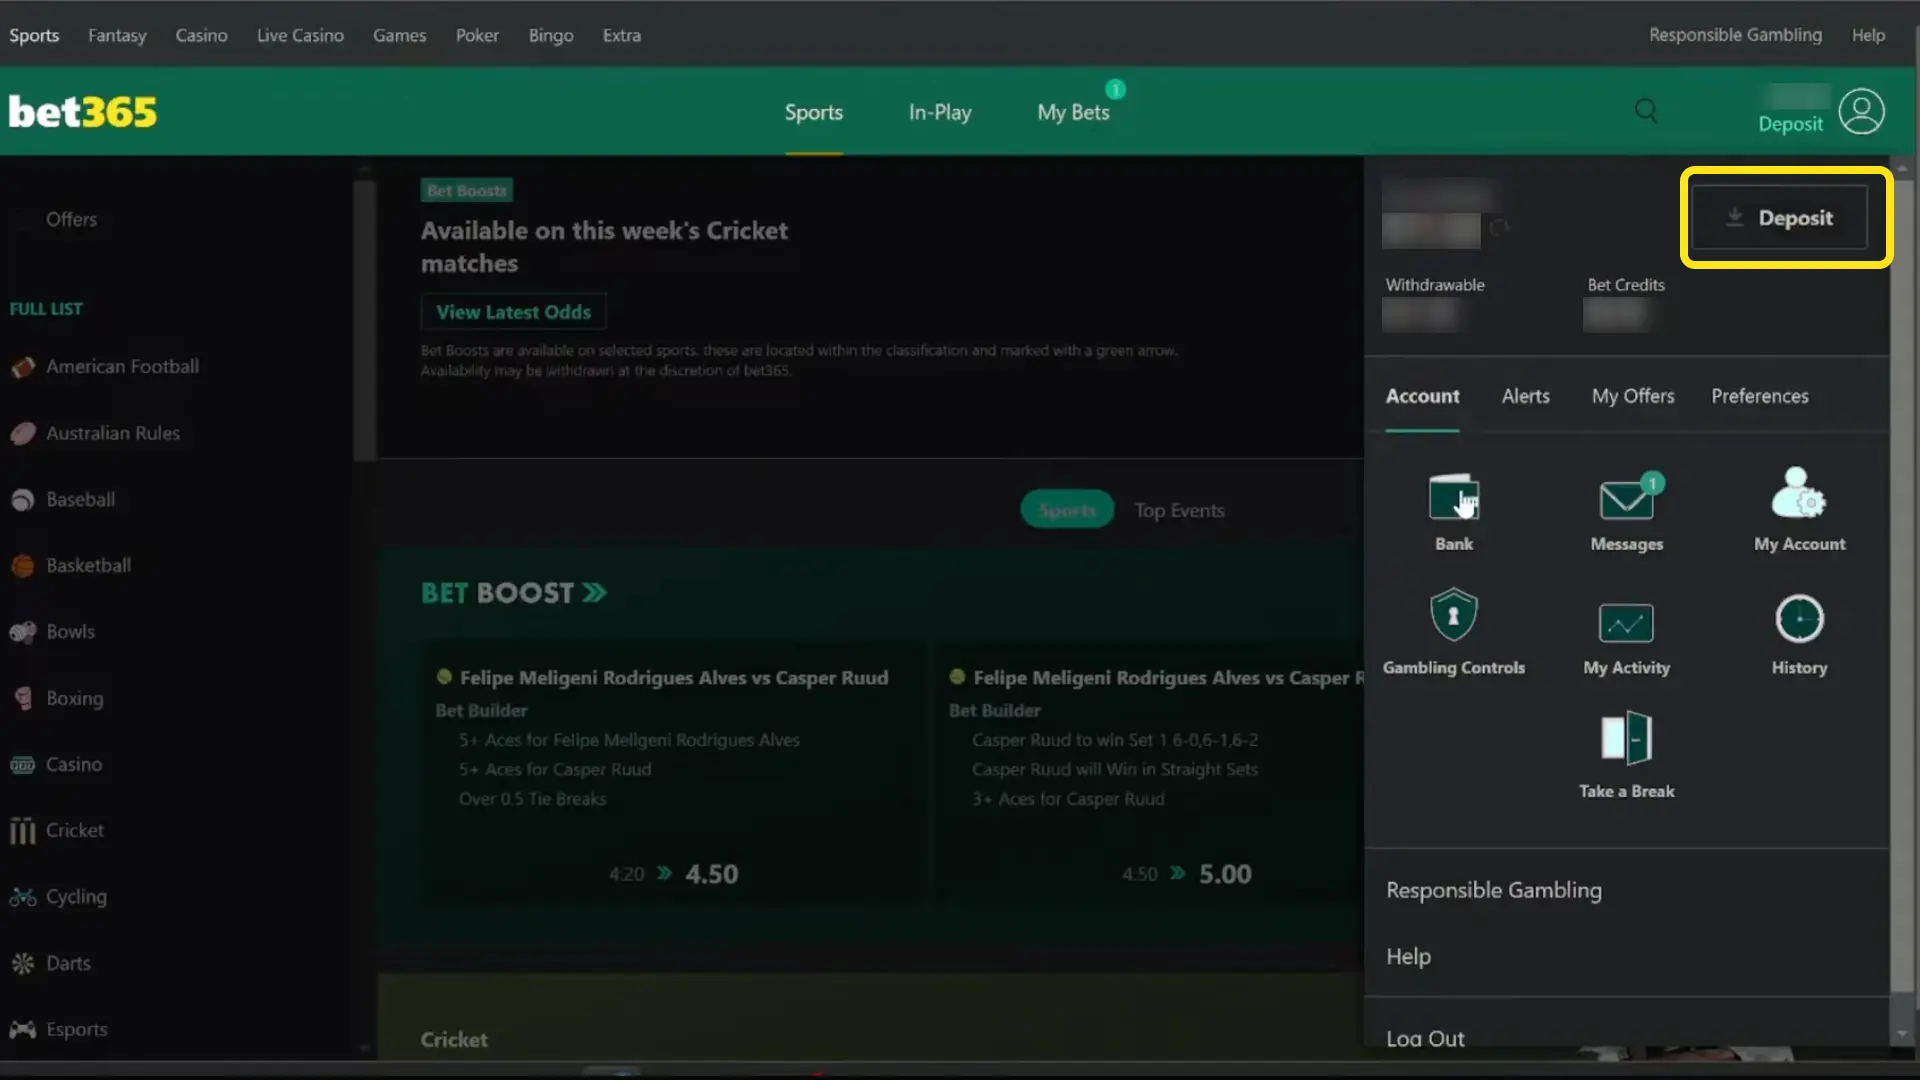Click View Latest Odds button
The height and width of the screenshot is (1080, 1920).
pos(513,312)
